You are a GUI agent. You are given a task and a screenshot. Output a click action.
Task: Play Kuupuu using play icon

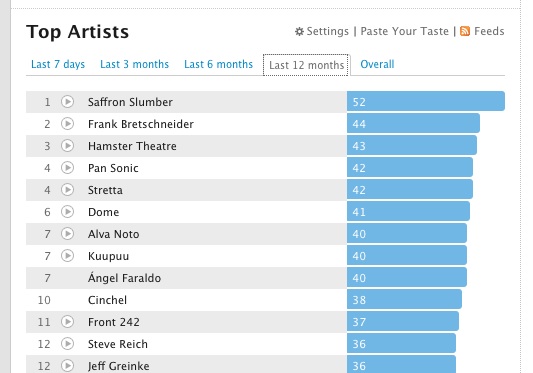click(67, 256)
